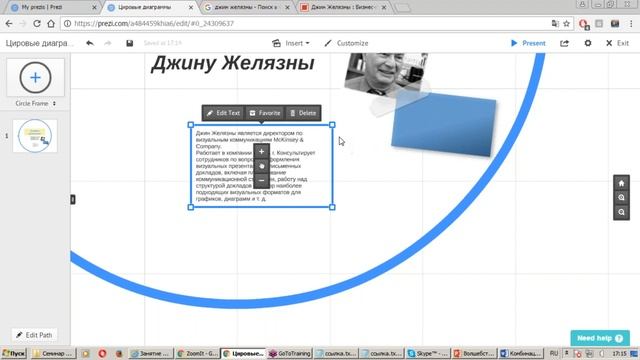The image size is (640, 360).
Task: Open the Пуск start menu
Action: tap(13, 353)
